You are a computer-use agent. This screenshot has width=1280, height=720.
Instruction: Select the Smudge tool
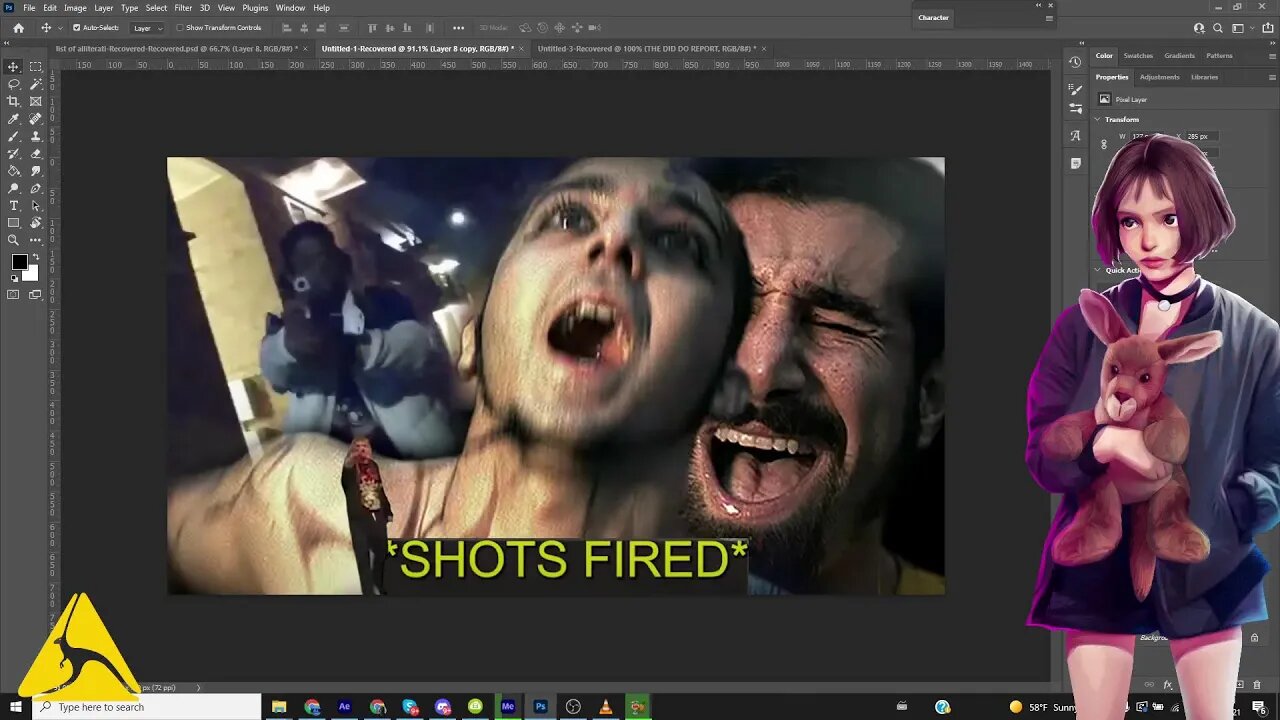(36, 171)
